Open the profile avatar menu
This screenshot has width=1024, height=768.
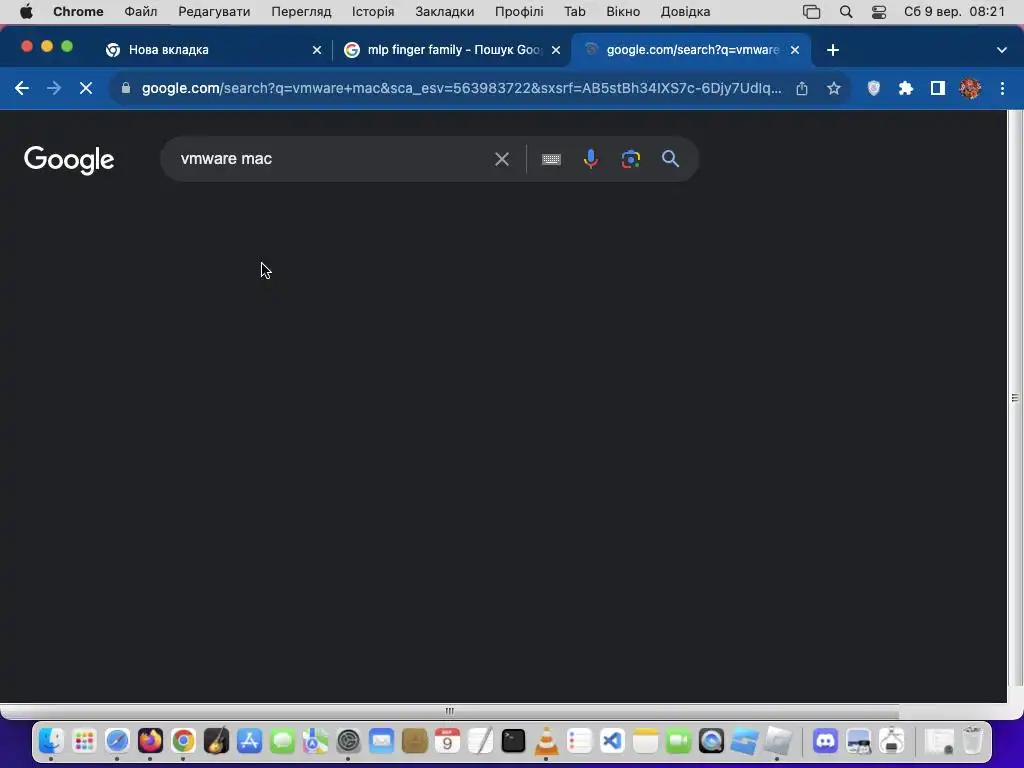[x=970, y=88]
